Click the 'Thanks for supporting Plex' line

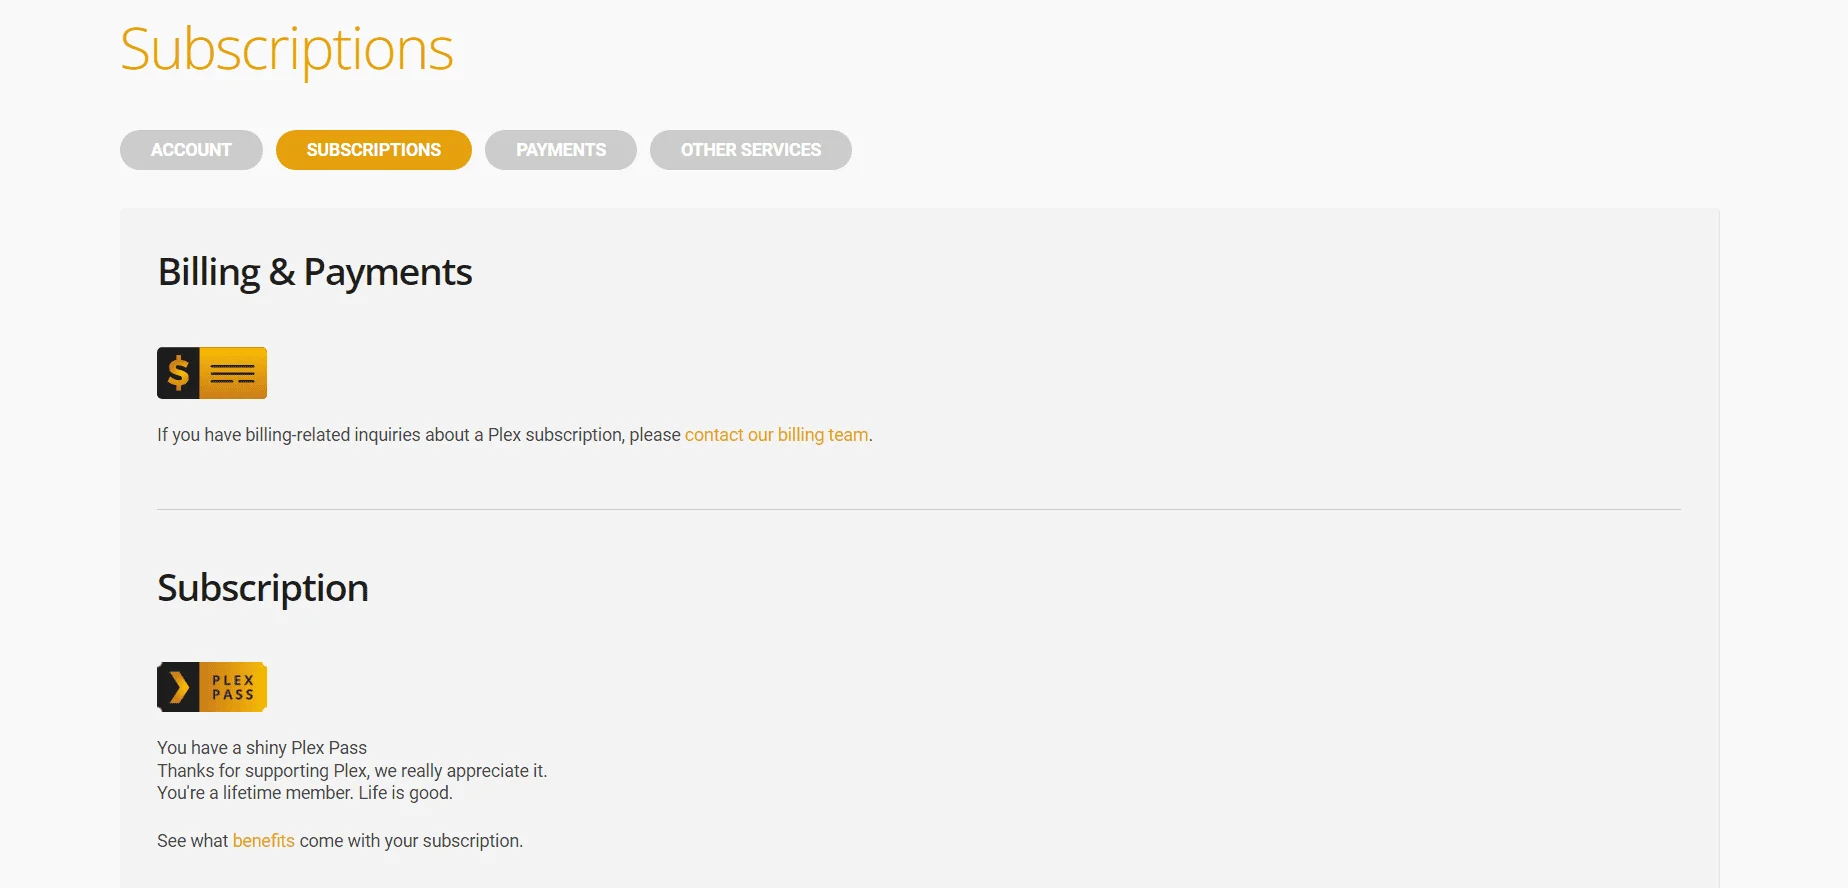(x=352, y=771)
